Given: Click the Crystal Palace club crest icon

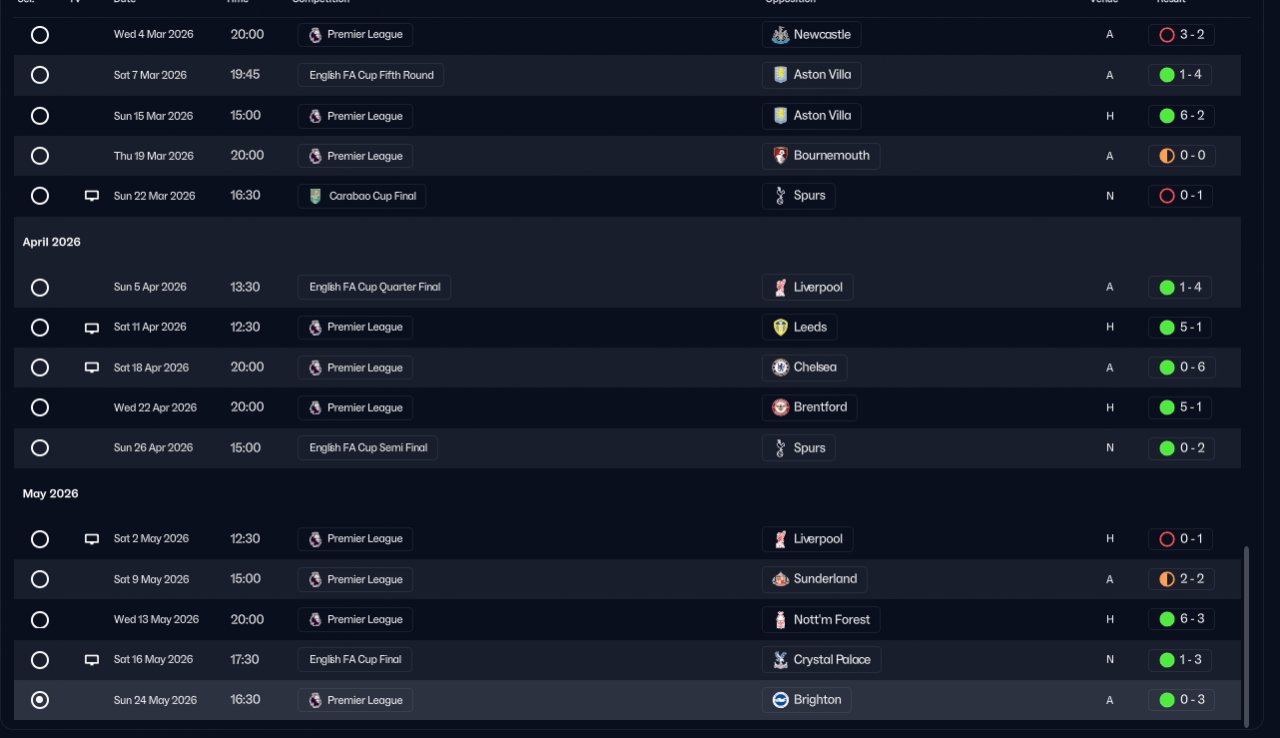Looking at the screenshot, I should click(x=780, y=660).
